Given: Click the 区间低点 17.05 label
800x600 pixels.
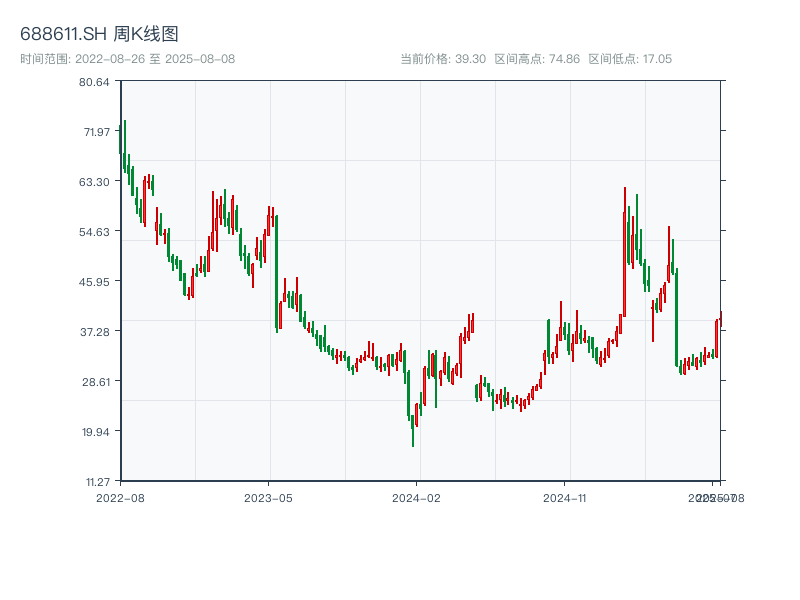Looking at the screenshot, I should click(x=630, y=59).
